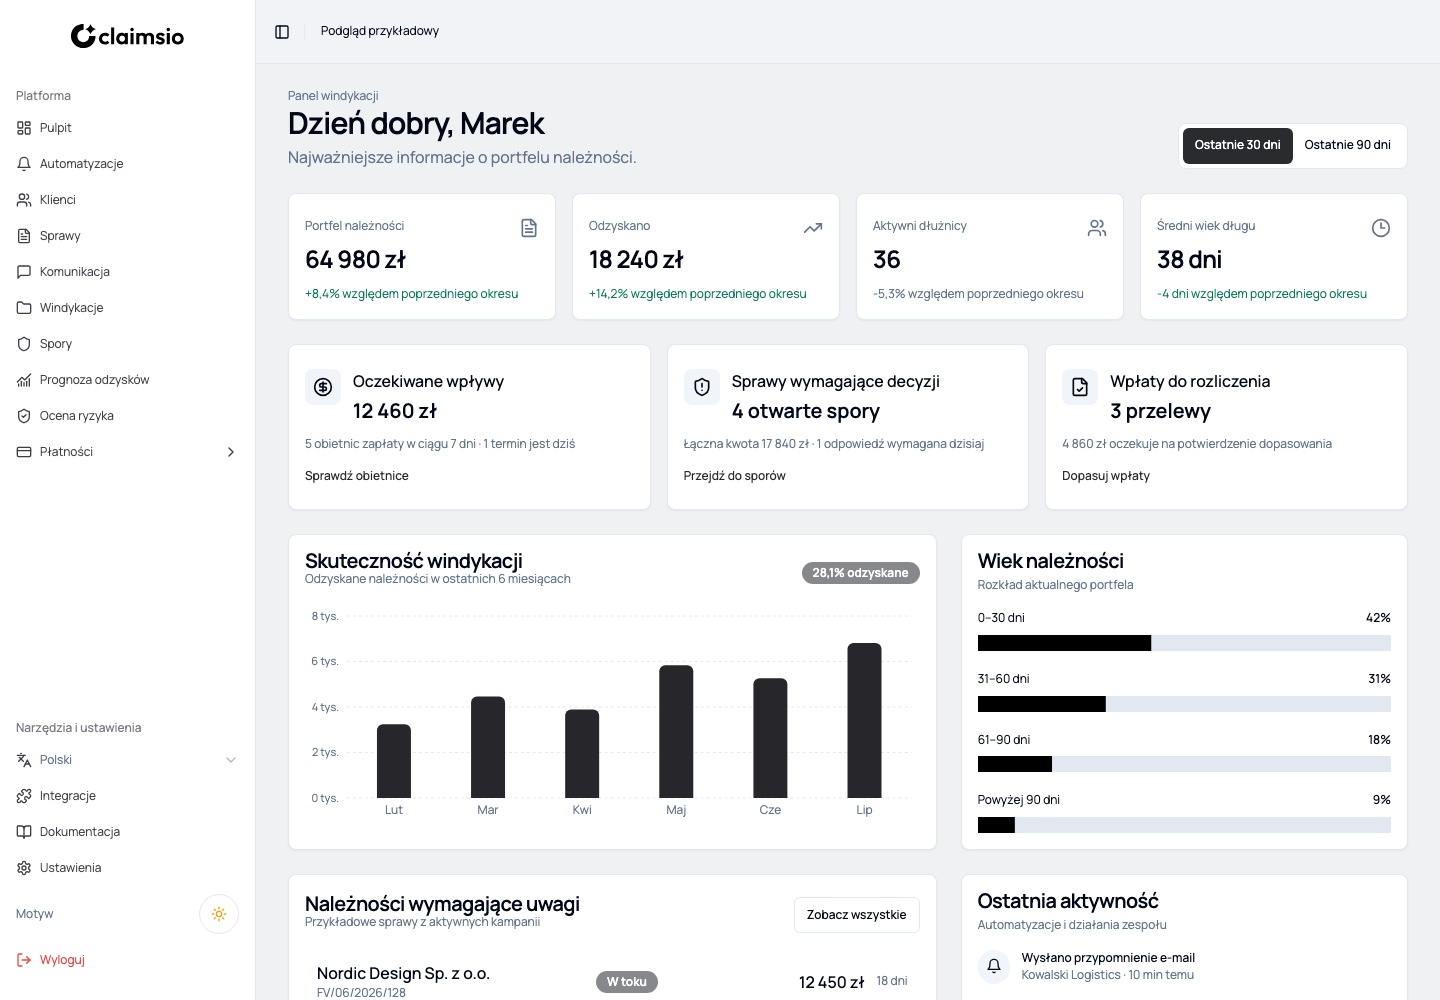Click shield alert icon in Sprawy wymagające decyzji
Viewport: 1440px width, 1000px height.
coord(702,387)
